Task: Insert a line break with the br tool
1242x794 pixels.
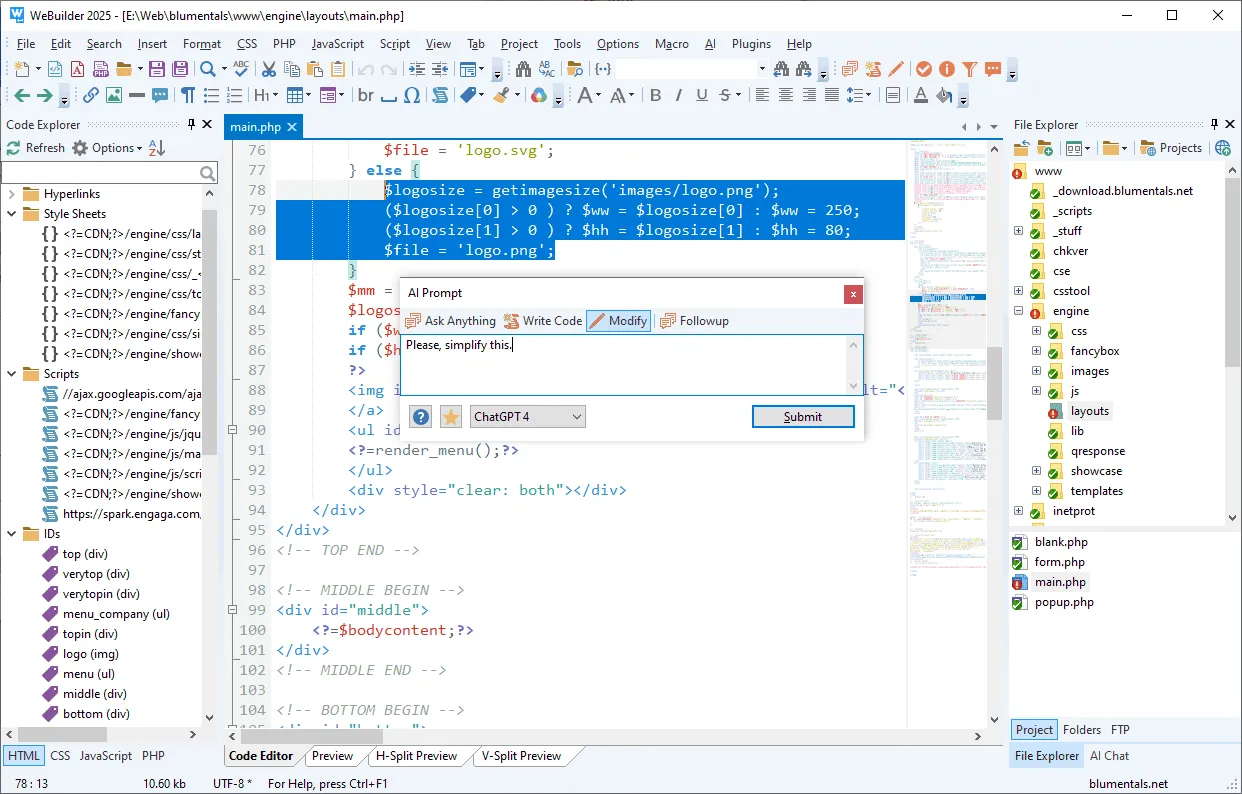Action: point(366,95)
